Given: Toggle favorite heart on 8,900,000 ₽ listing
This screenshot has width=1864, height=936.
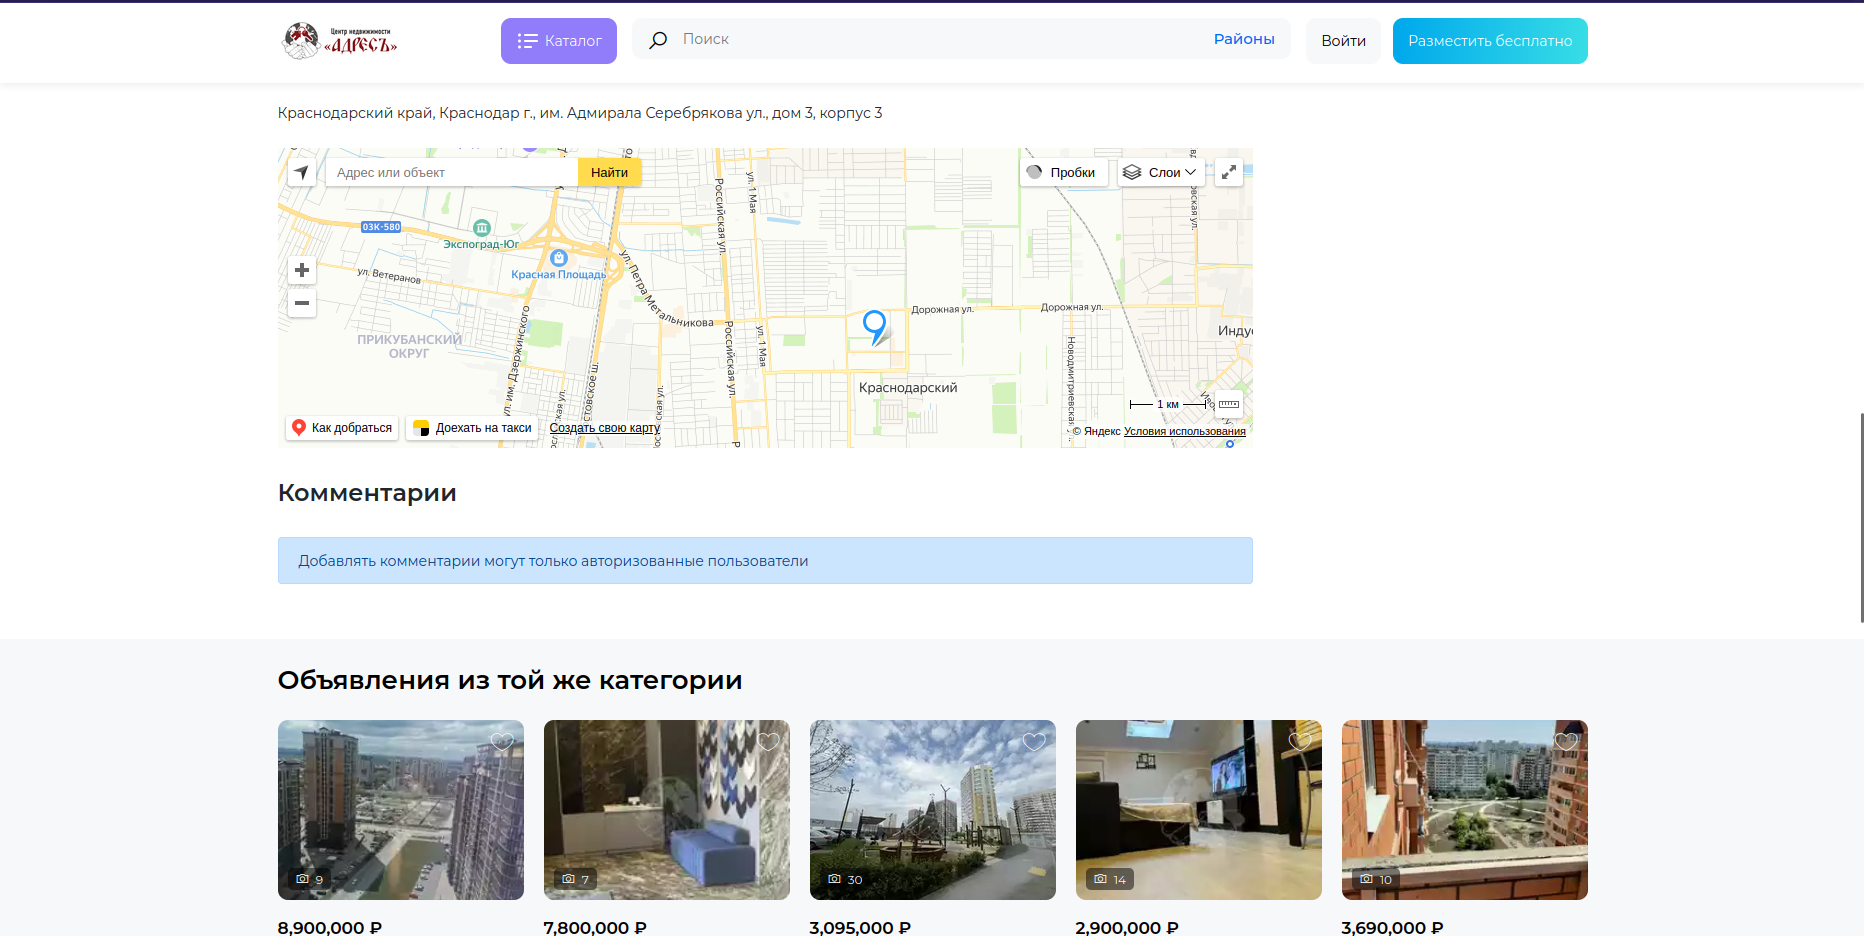Looking at the screenshot, I should tap(502, 741).
